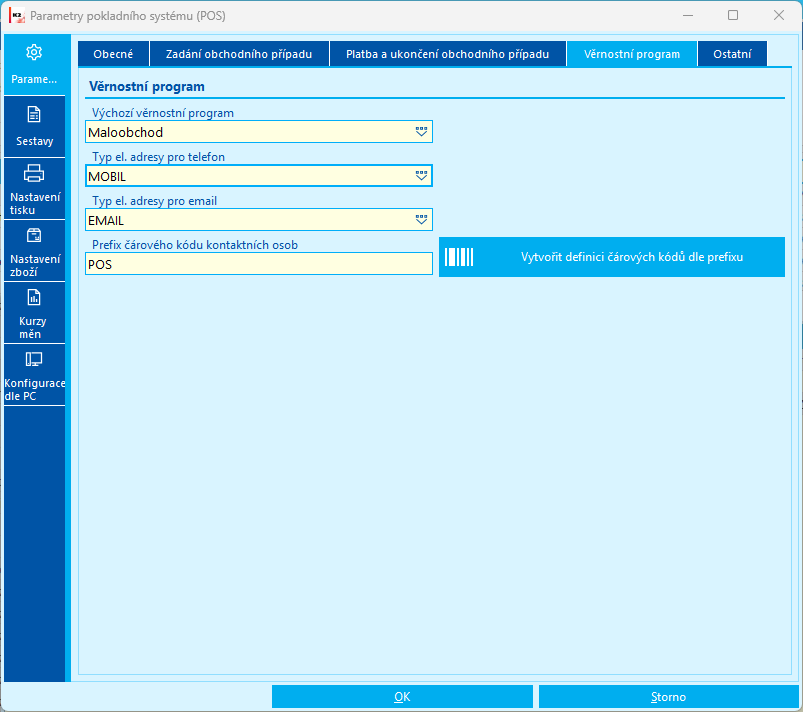Confirm with the OK button
This screenshot has height=712, width=803.
click(402, 697)
